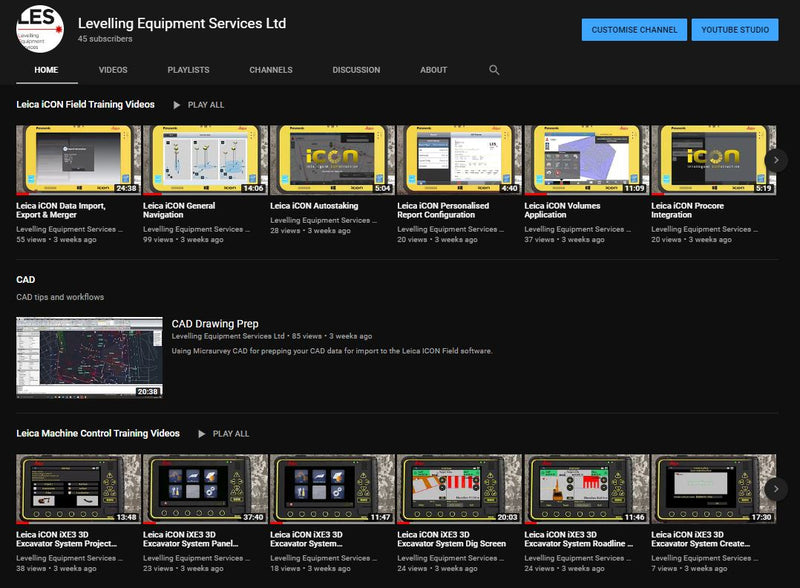Open the ABOUT tab
The width and height of the screenshot is (800, 588).
coord(433,70)
